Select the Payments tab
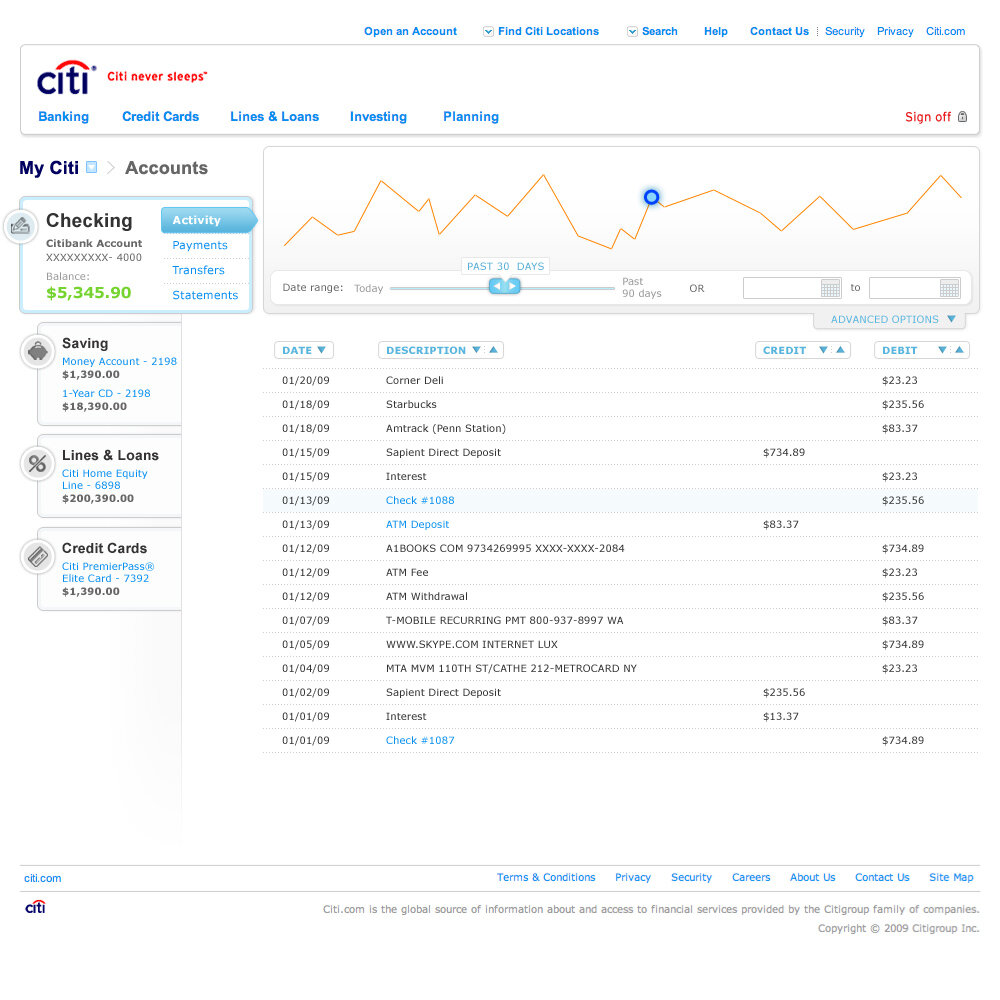 tap(200, 246)
